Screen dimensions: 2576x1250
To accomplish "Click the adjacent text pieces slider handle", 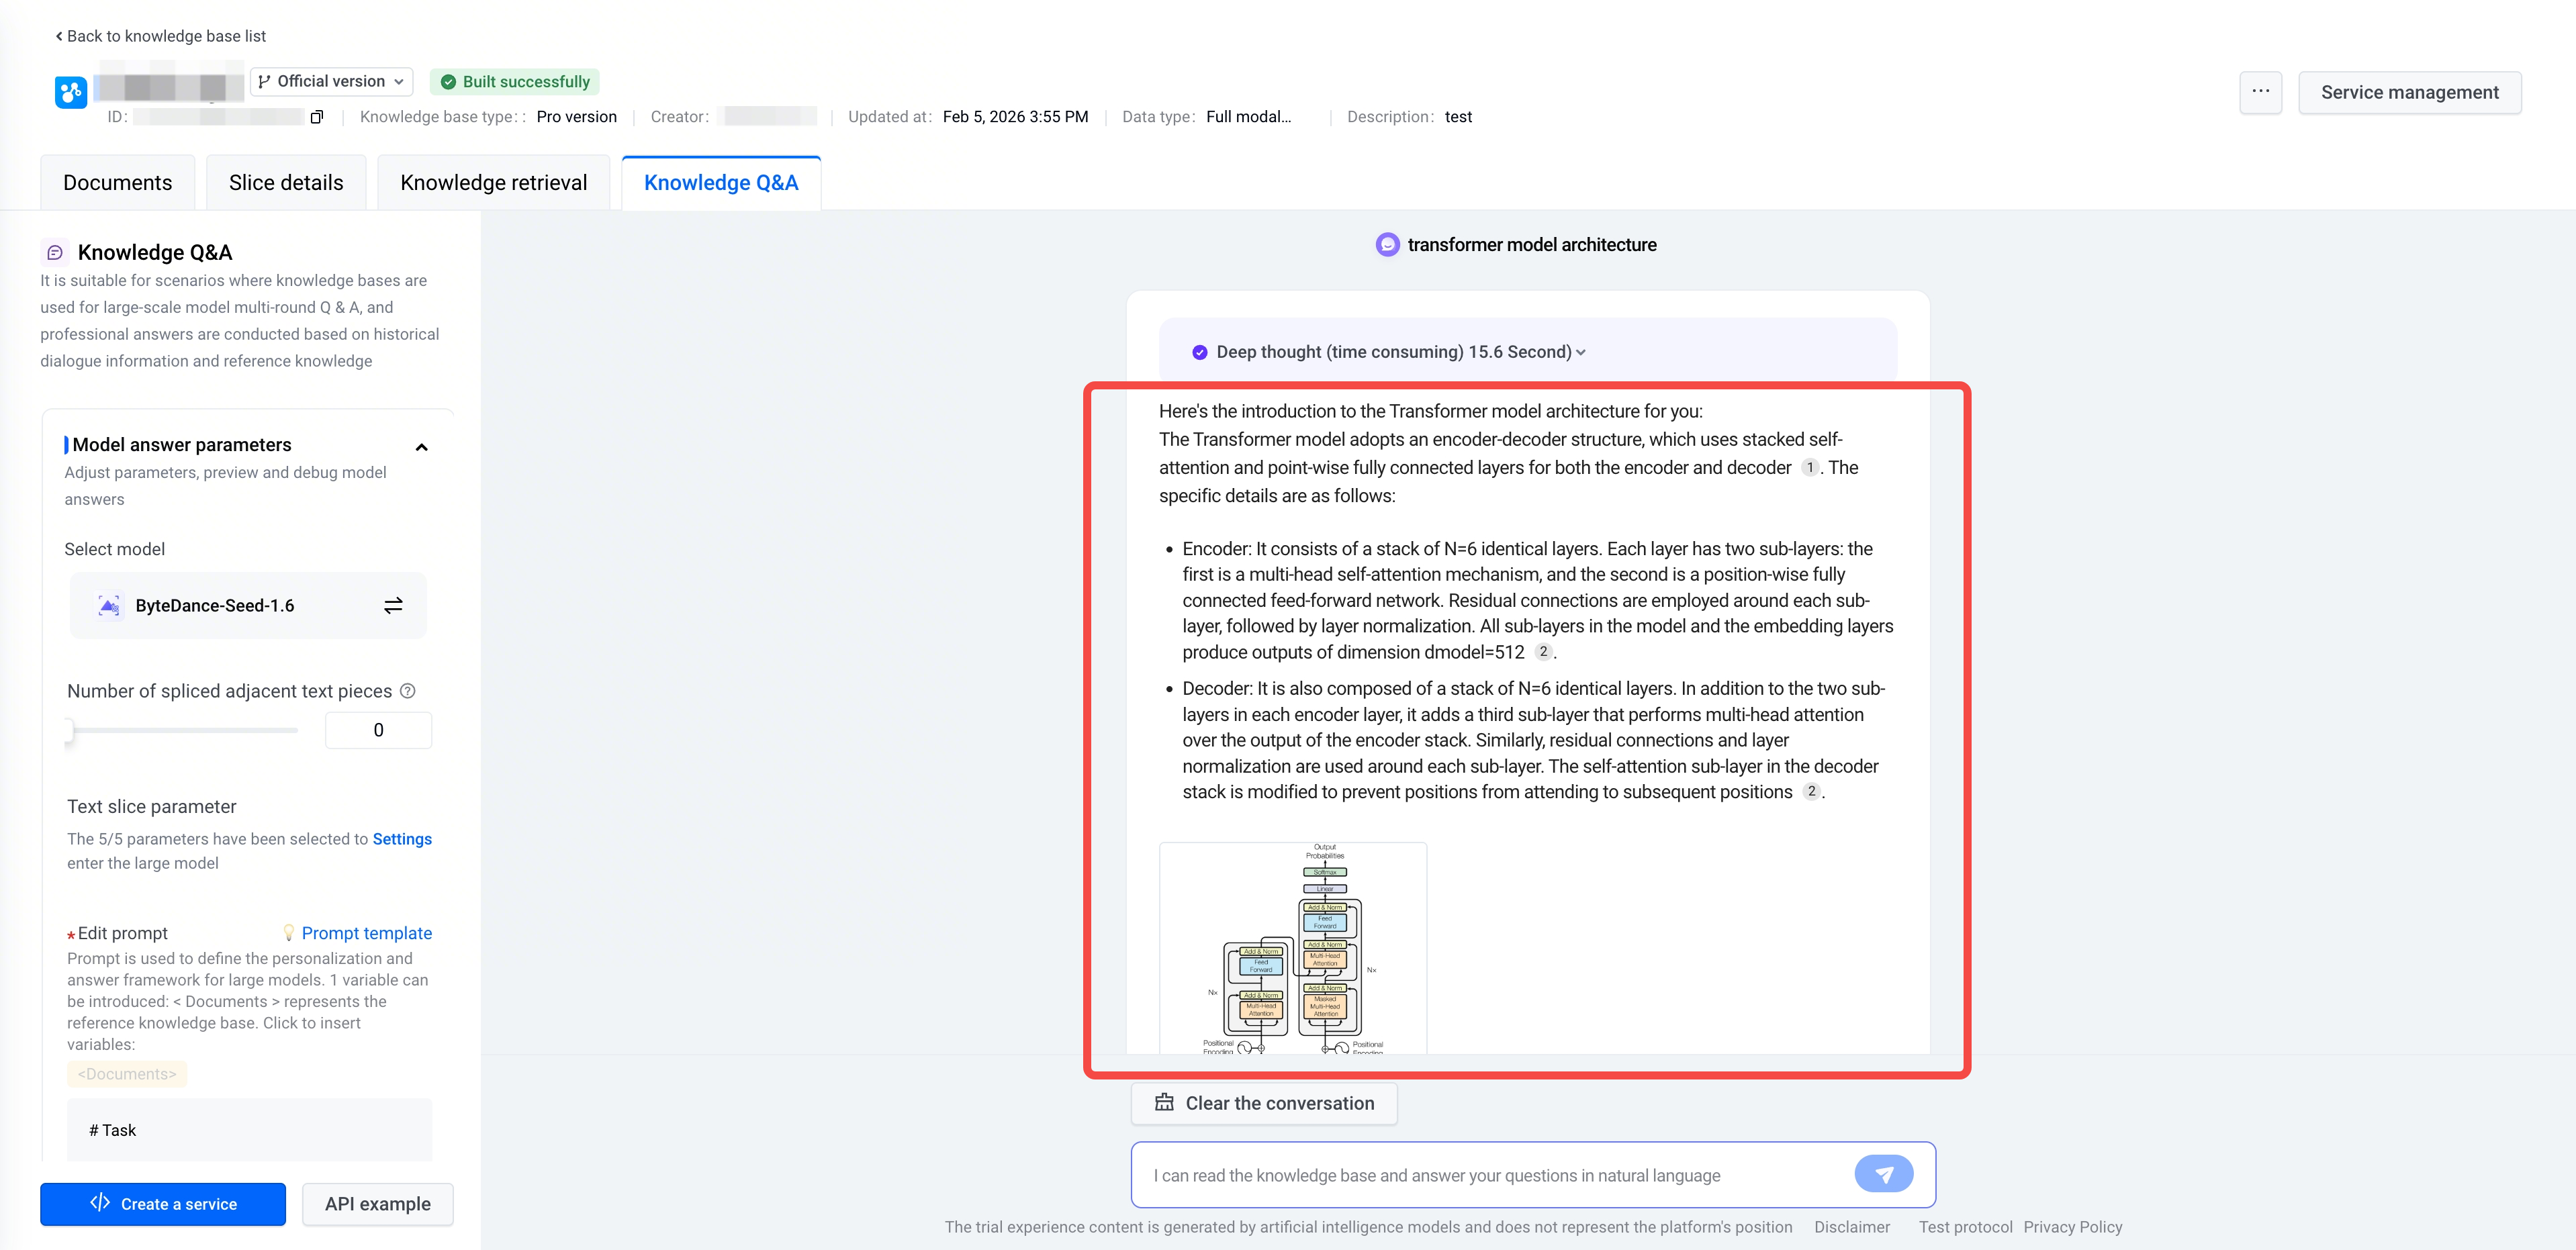I will click(69, 730).
